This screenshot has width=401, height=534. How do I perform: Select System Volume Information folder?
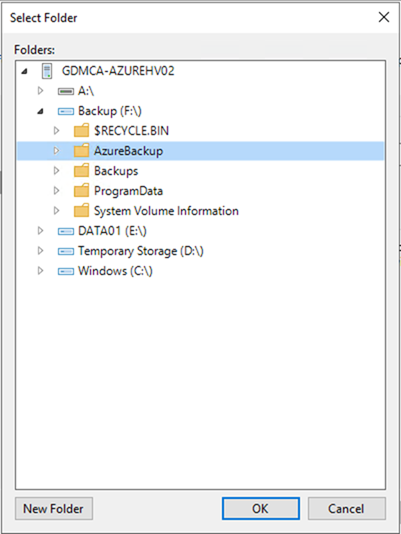[x=166, y=211]
